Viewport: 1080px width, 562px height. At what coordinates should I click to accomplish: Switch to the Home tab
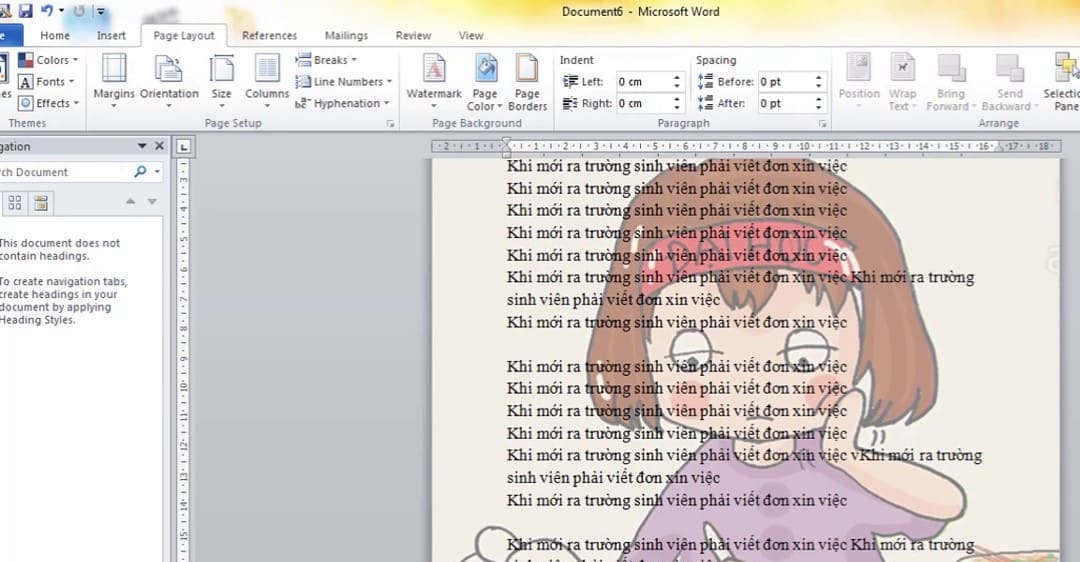[54, 36]
